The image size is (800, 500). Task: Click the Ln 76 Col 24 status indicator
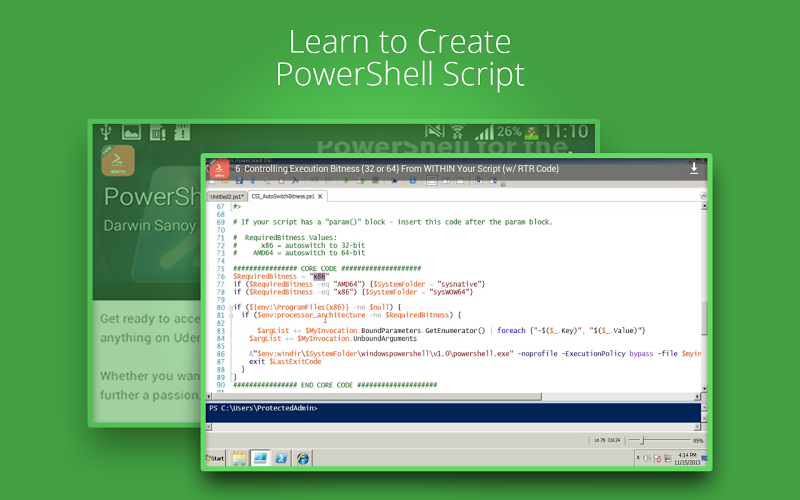click(607, 440)
